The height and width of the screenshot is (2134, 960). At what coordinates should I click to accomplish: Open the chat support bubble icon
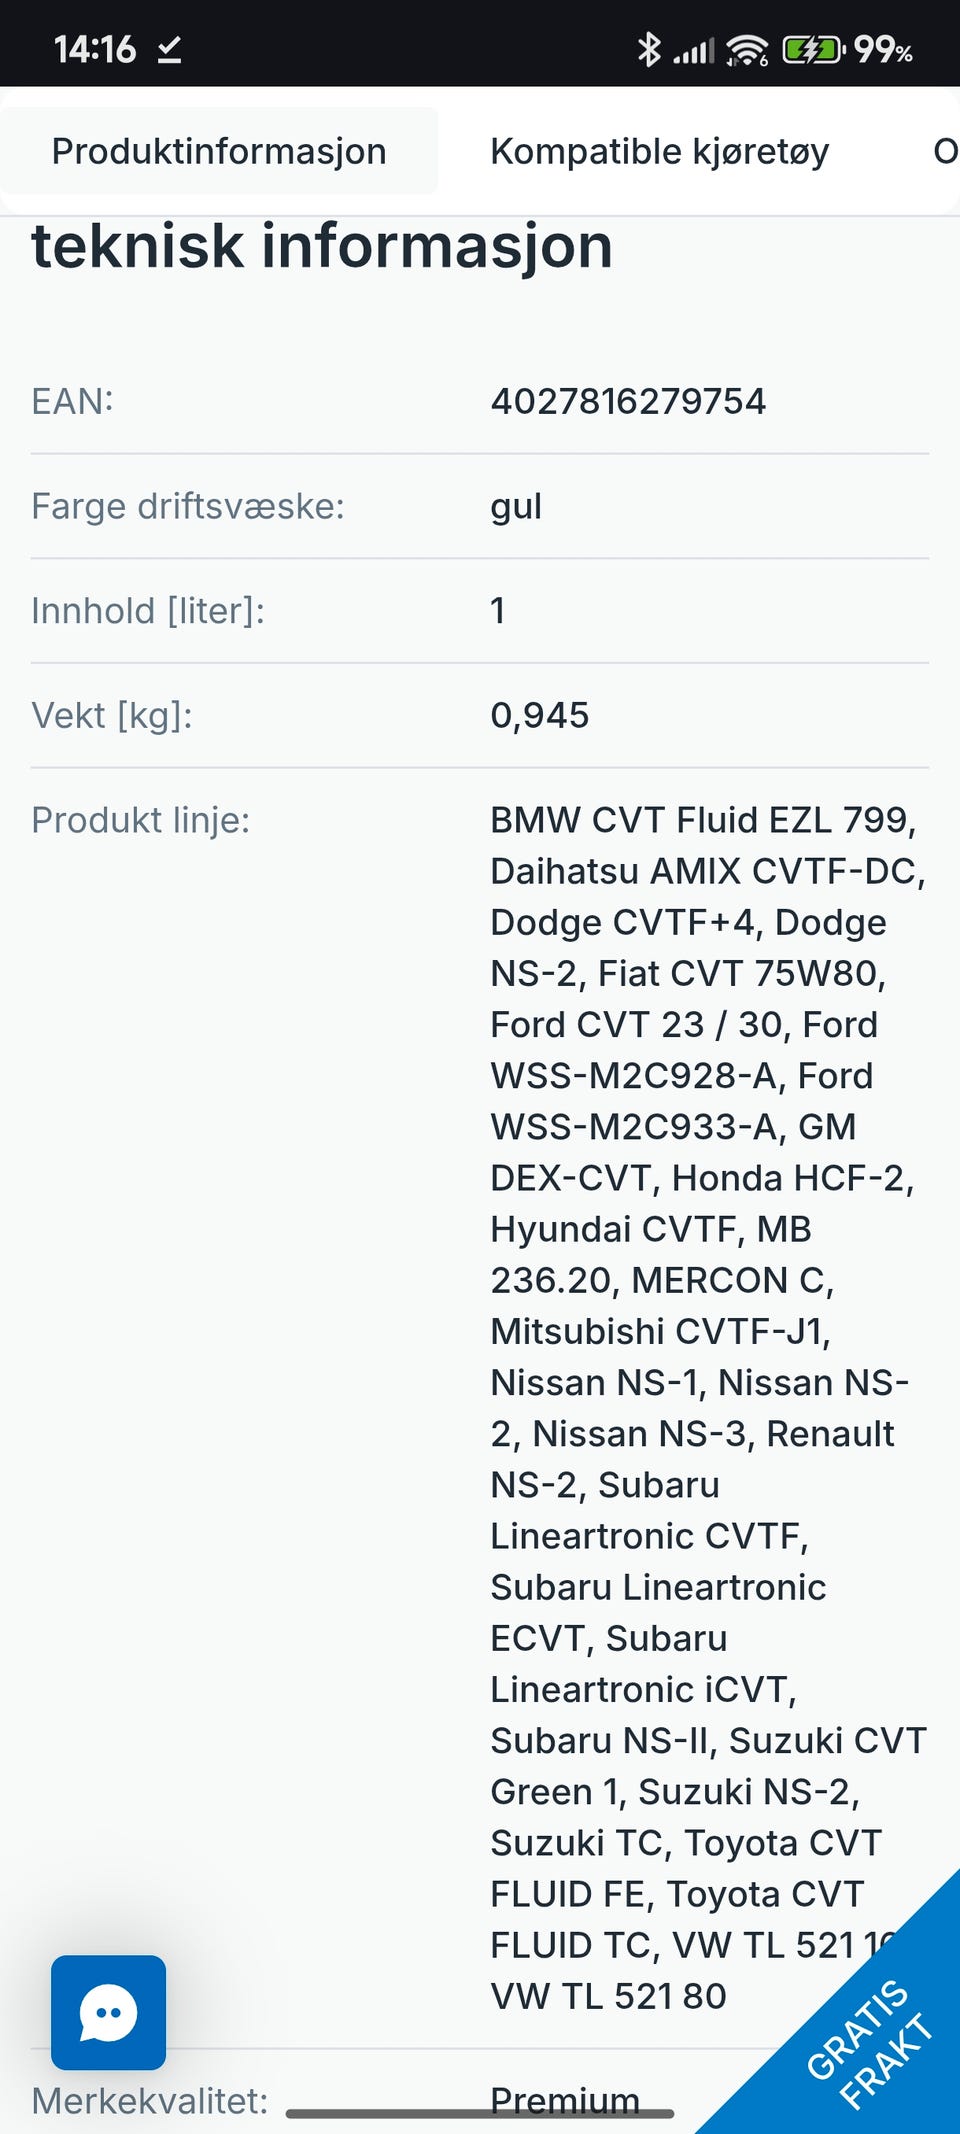pos(108,2012)
